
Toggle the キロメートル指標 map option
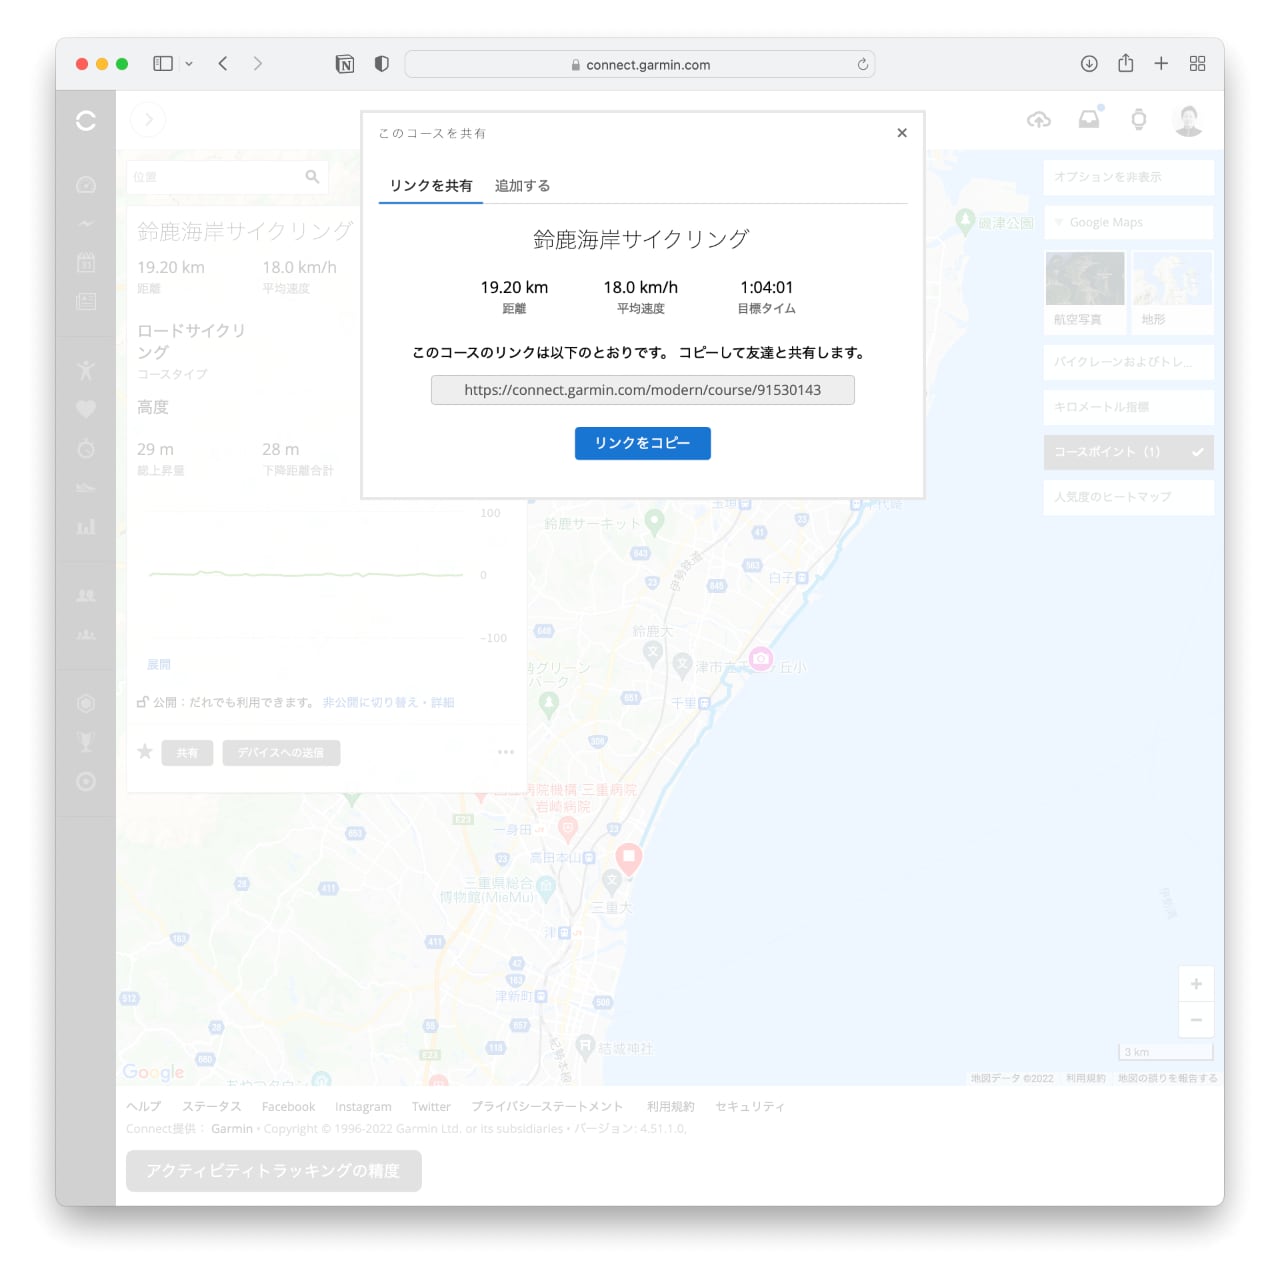point(1128,407)
